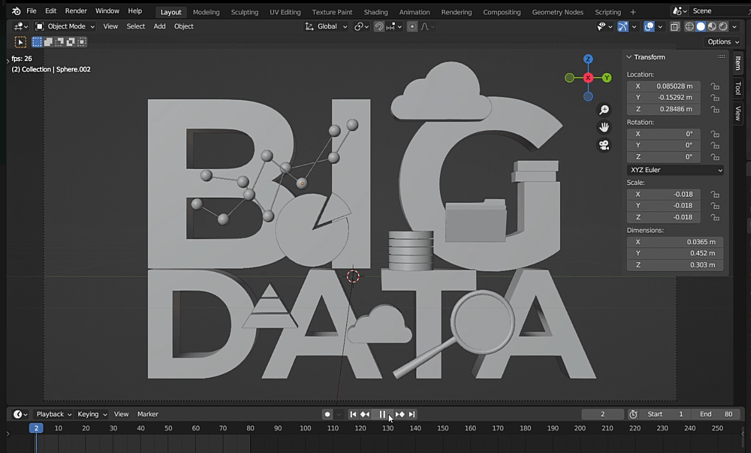The height and width of the screenshot is (453, 751).
Task: Activate 'set new selection' mode icon
Action: [37, 42]
